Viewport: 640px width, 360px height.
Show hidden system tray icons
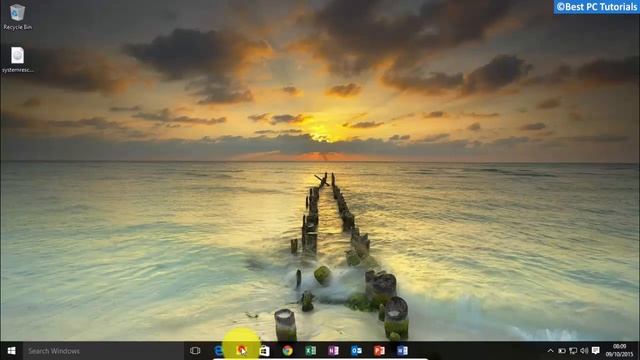pos(550,351)
